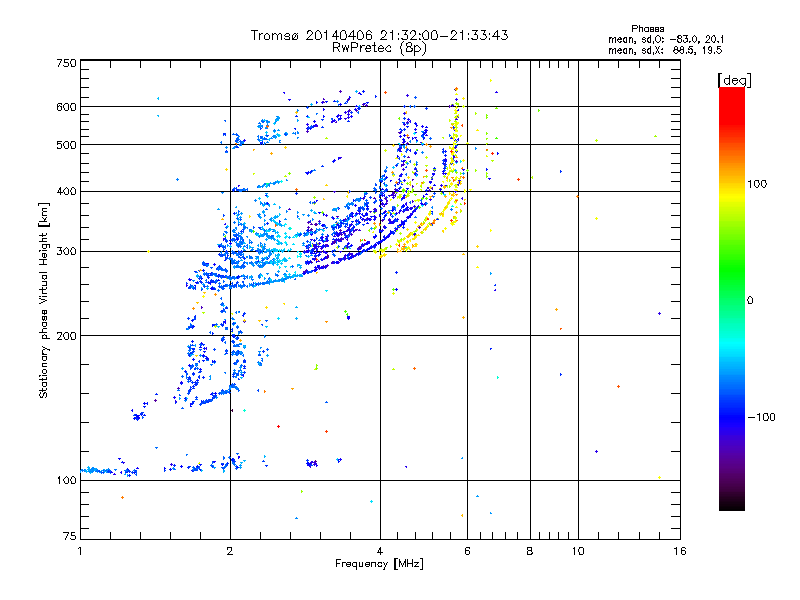This screenshot has height=600, width=800.
Task: Click the y-axis tick label '400'
Action: click(66, 192)
